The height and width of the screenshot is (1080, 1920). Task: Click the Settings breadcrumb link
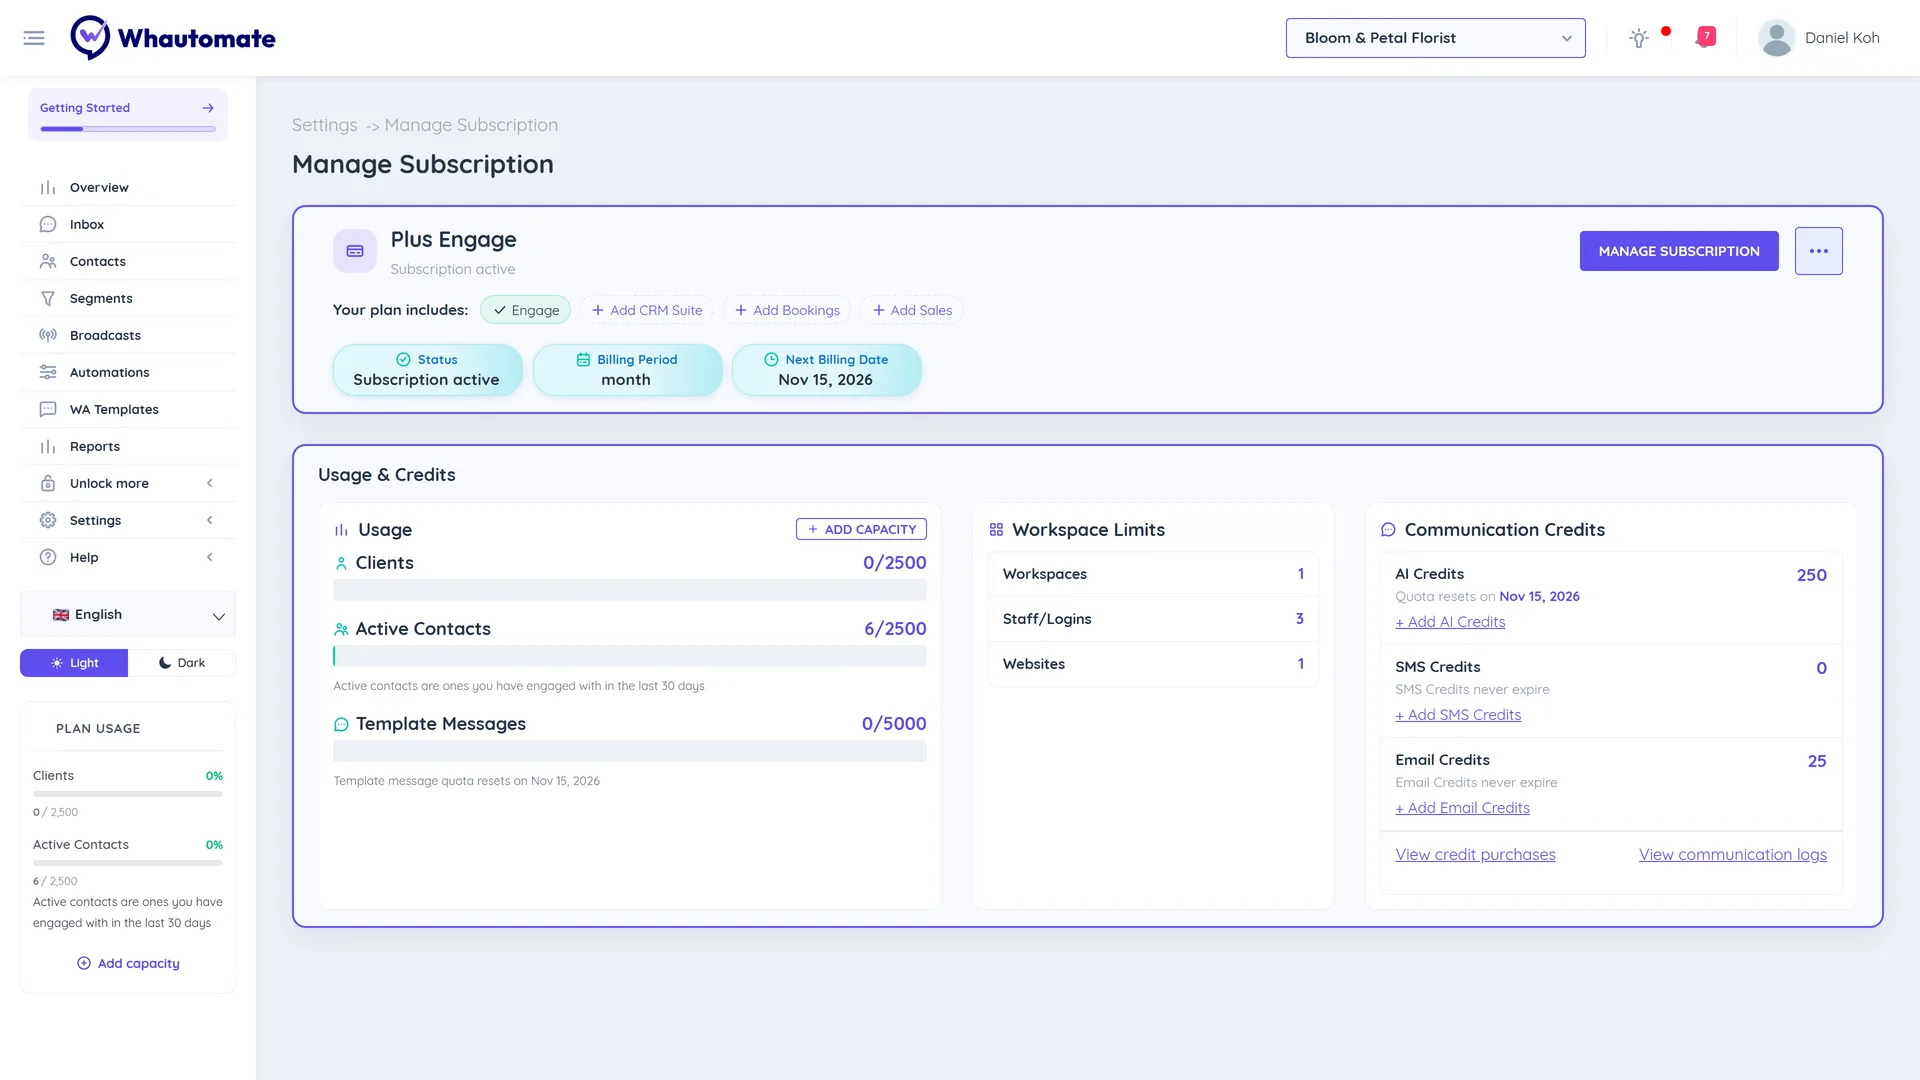tap(325, 125)
